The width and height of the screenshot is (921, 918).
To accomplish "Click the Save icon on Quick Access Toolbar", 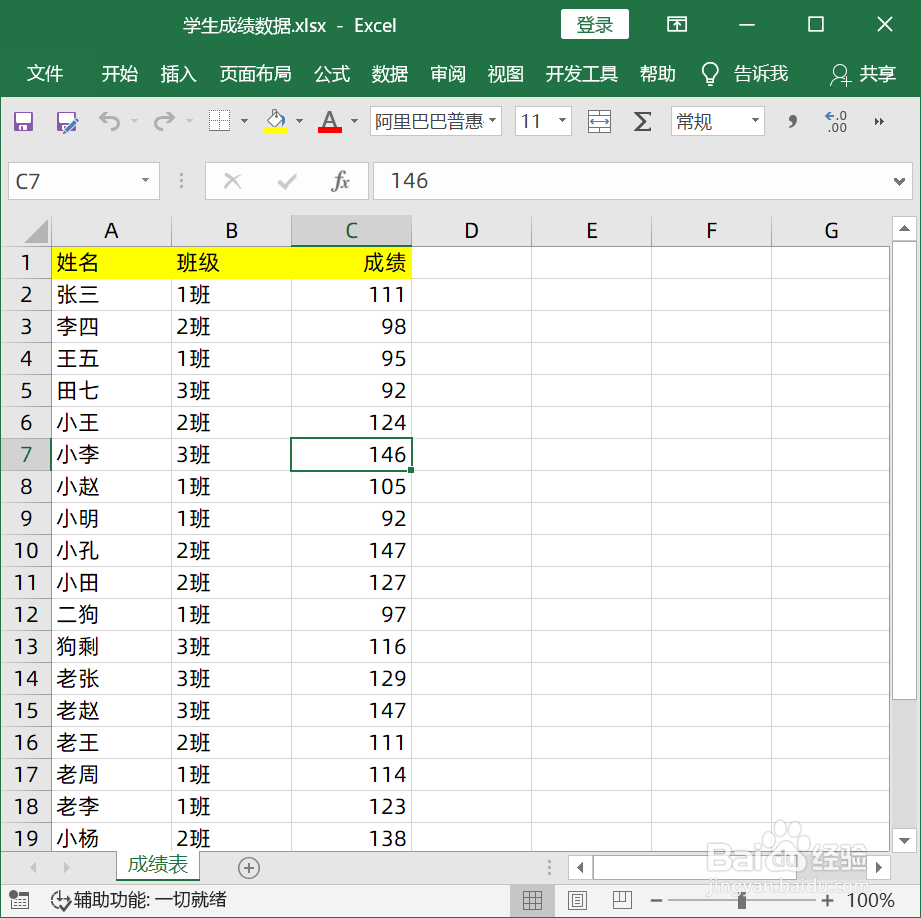I will 22,121.
